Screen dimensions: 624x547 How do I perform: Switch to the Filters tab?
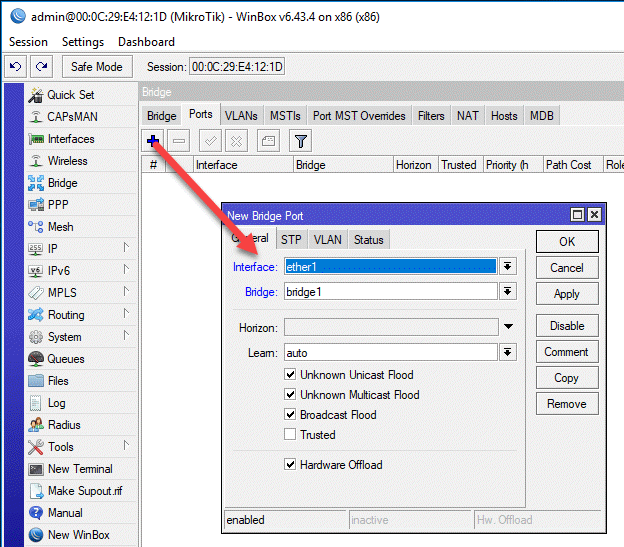[x=431, y=116]
